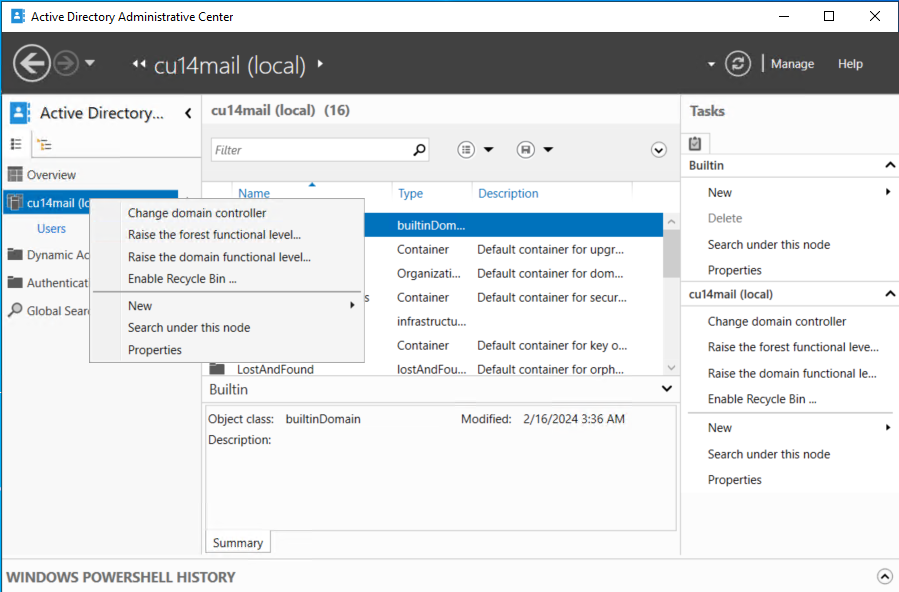This screenshot has width=899, height=592.
Task: Select the Dynamic Access Control node
Action: (48, 254)
